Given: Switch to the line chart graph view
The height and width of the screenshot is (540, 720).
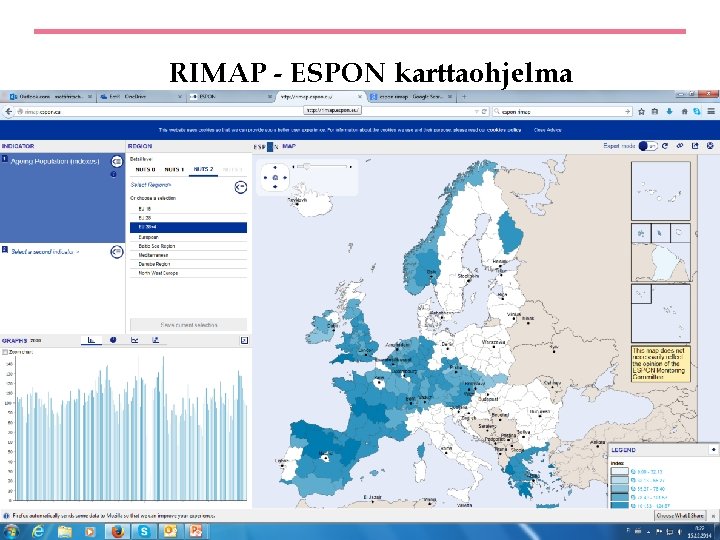Looking at the screenshot, I should tap(135, 340).
